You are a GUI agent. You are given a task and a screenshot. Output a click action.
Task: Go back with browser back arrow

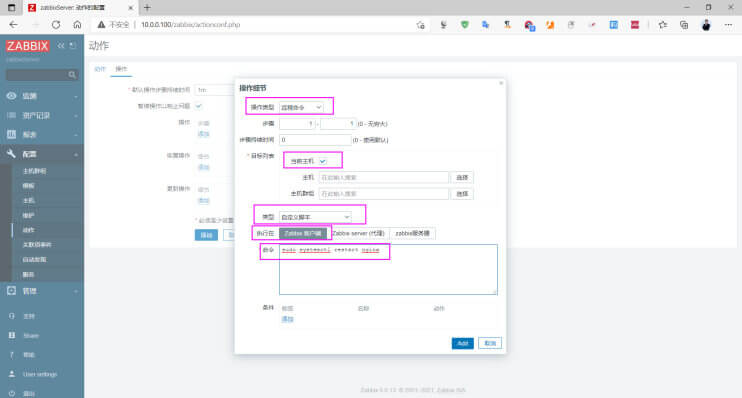coord(13,25)
